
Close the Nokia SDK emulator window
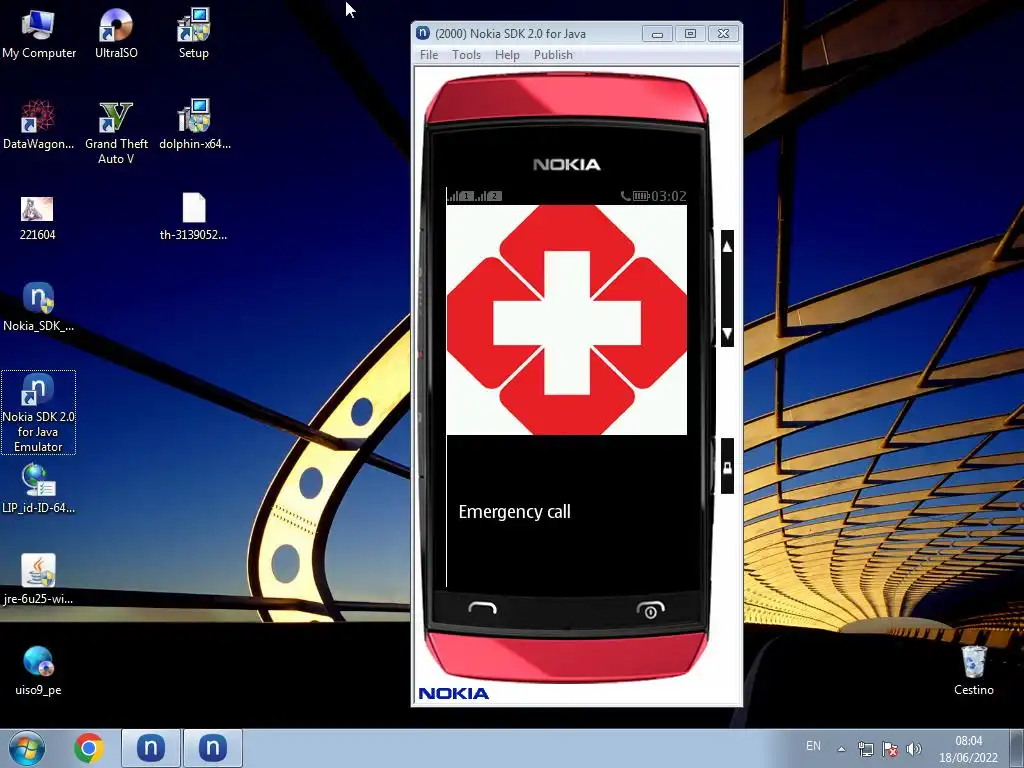[724, 33]
